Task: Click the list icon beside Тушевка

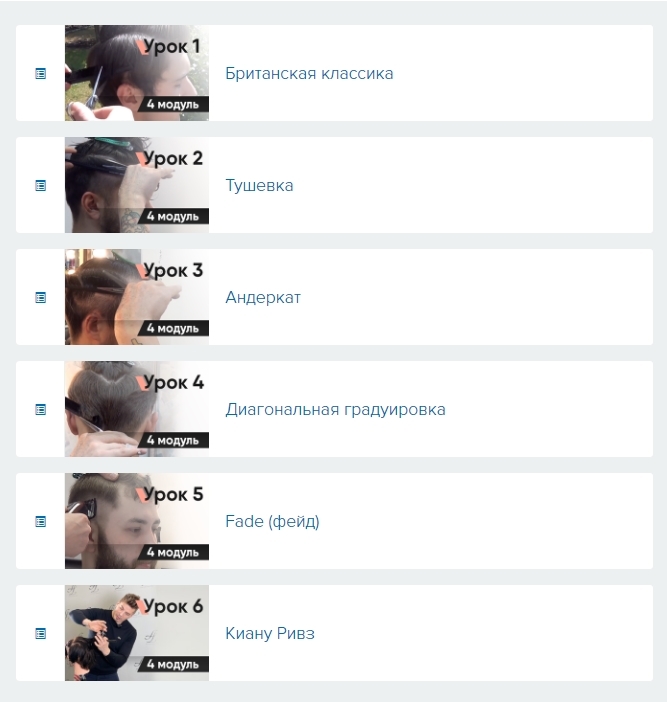Action: pos(41,185)
